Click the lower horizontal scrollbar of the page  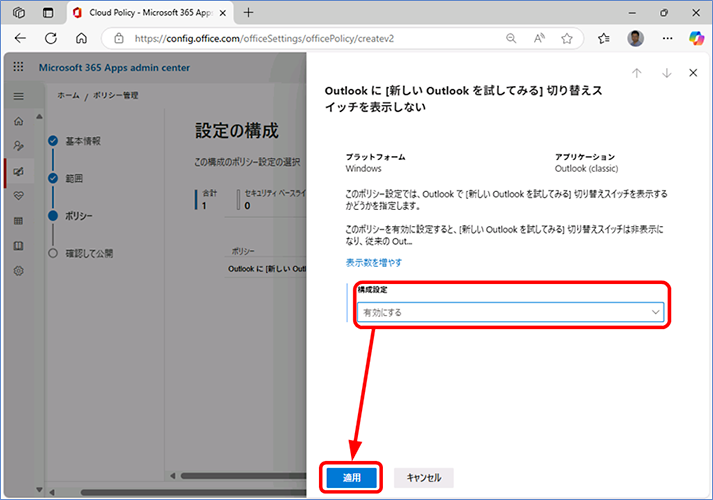[x=194, y=492]
